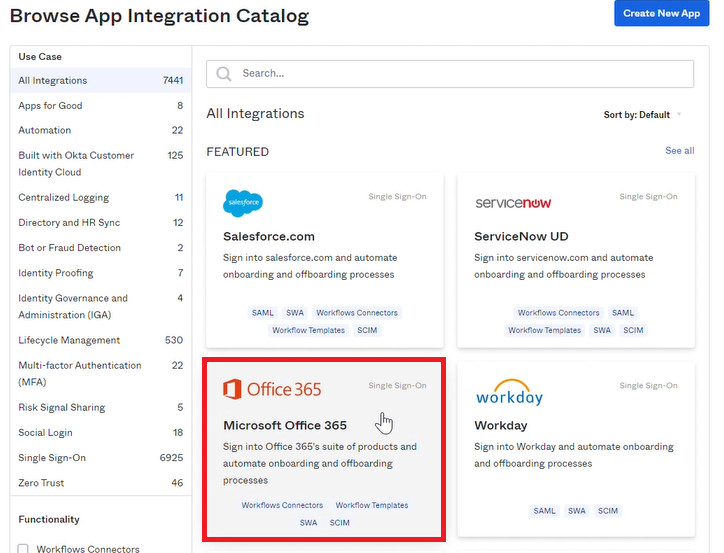
Task: Click Workflows Connectors tag on Office 365 card
Action: click(x=282, y=505)
